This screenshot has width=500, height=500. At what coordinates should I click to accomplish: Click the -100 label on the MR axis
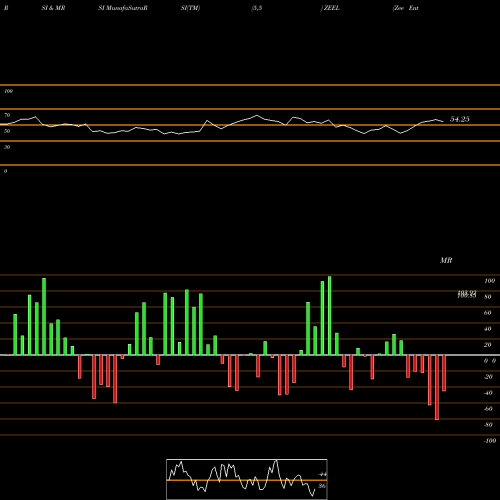tap(490, 441)
